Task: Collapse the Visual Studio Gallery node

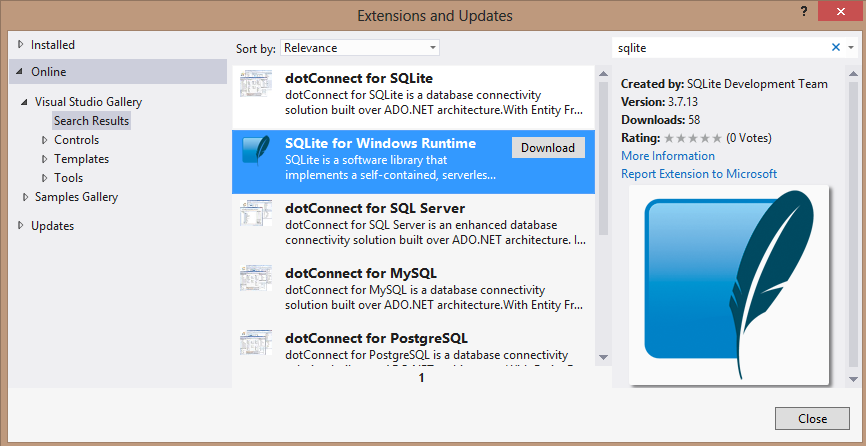Action: [x=25, y=102]
